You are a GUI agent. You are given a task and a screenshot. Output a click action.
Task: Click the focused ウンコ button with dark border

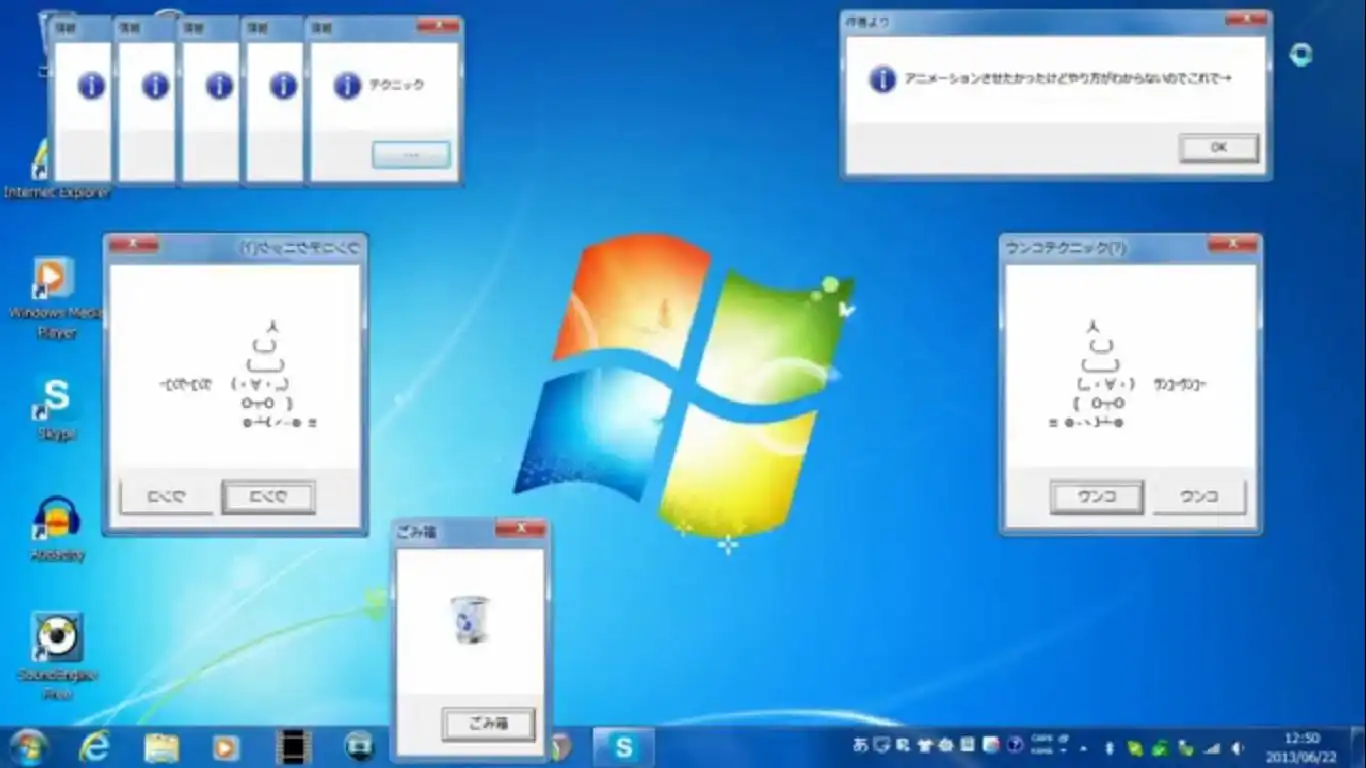coord(1096,497)
